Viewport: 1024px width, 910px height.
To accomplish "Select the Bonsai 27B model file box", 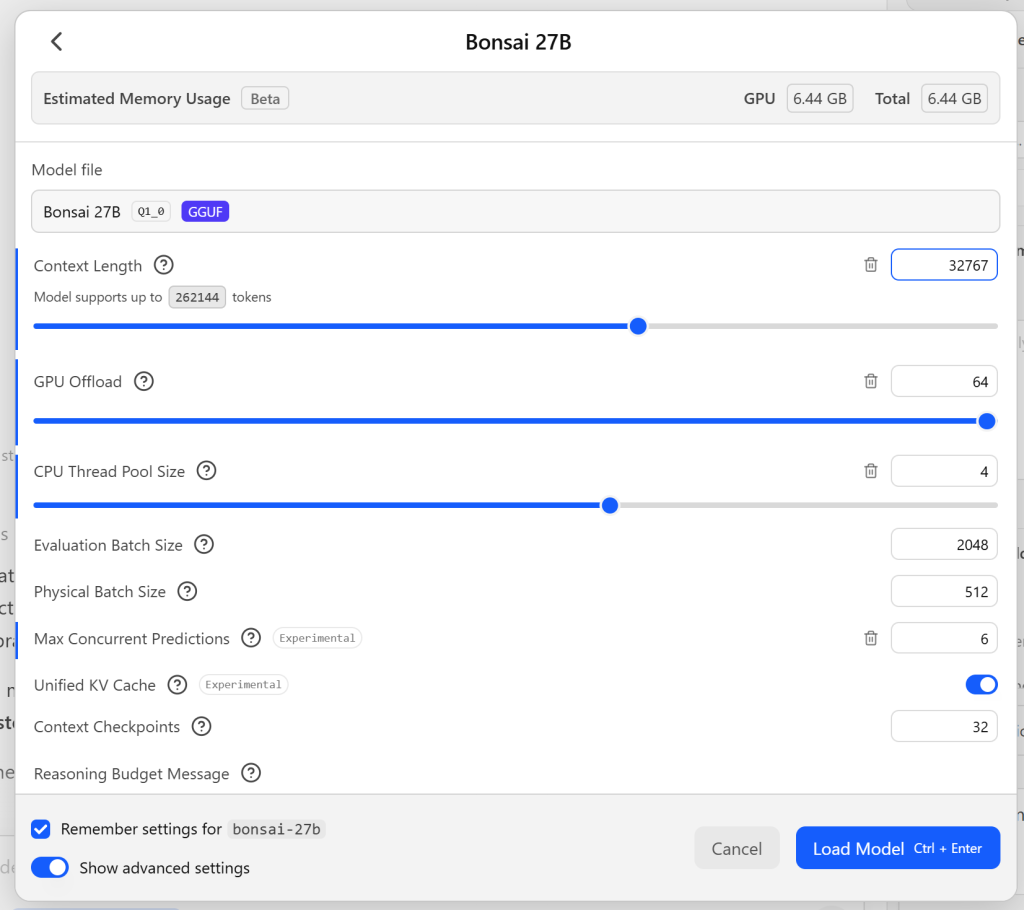I will (x=515, y=212).
